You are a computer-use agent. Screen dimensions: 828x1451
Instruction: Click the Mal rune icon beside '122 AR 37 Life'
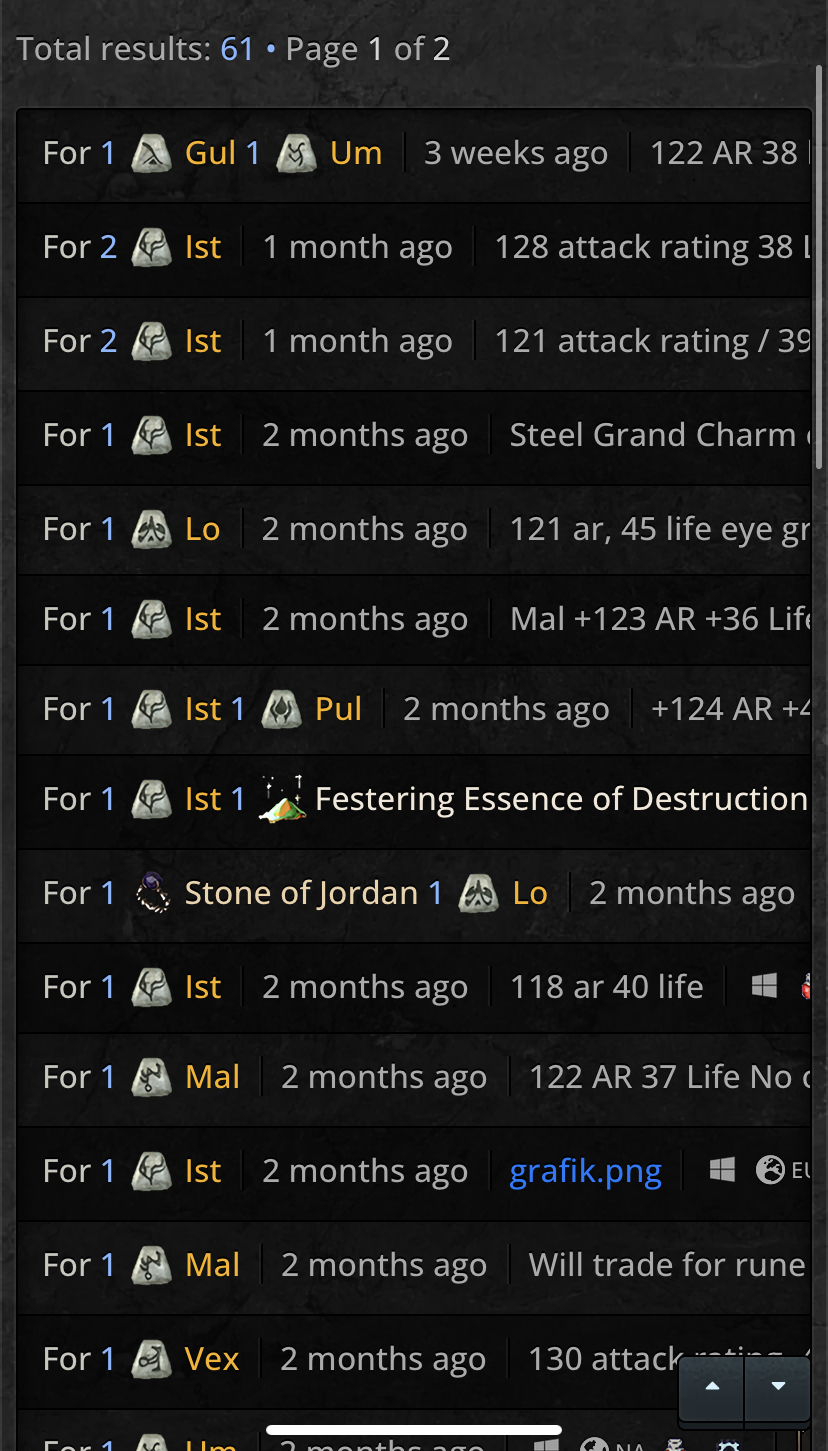152,1077
